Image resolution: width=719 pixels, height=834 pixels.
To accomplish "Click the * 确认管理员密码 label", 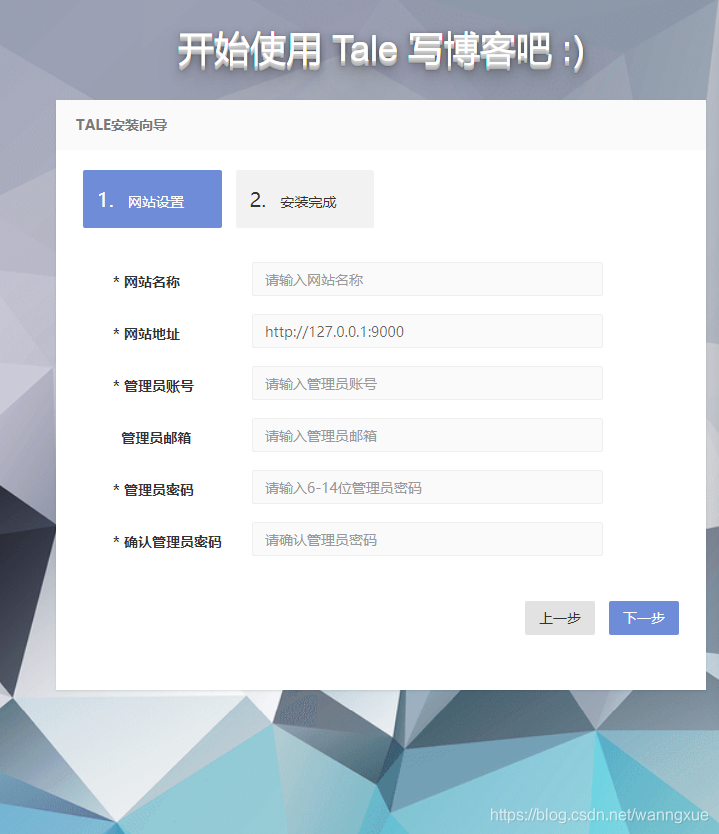I will (x=167, y=541).
